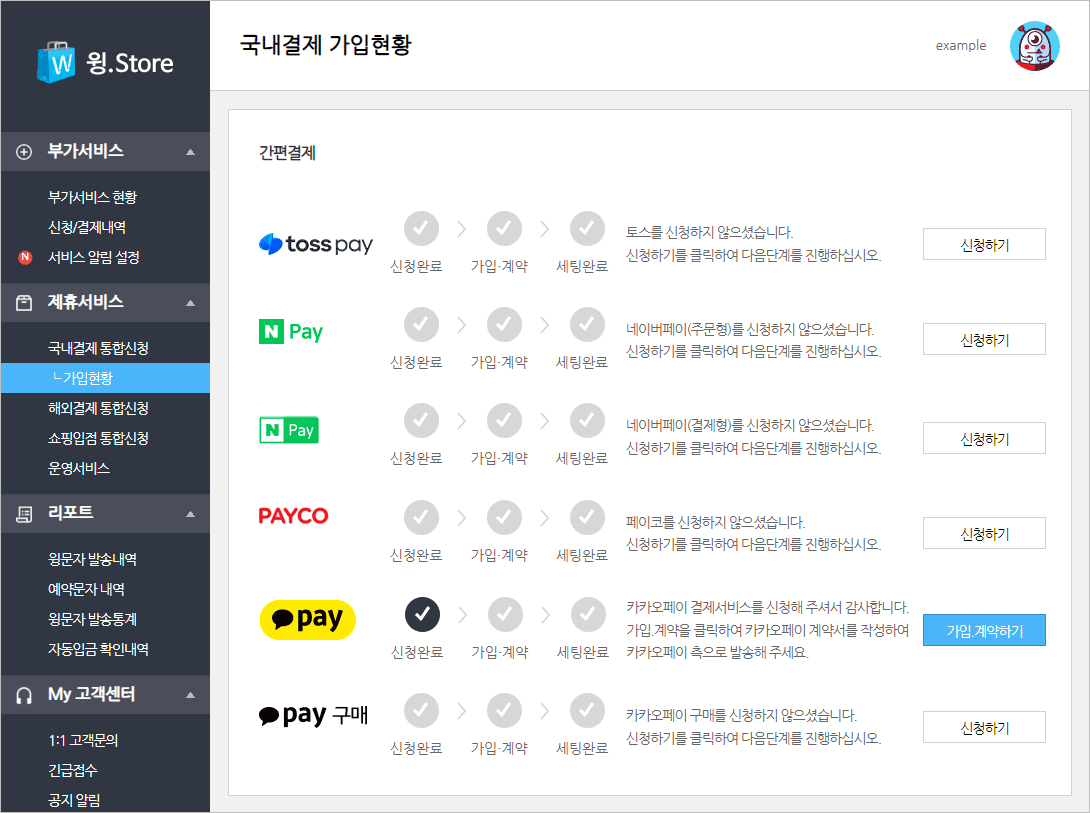Click kakao pay 구매's 세팅완료 check circle
This screenshot has width=1090, height=813.
(x=587, y=711)
